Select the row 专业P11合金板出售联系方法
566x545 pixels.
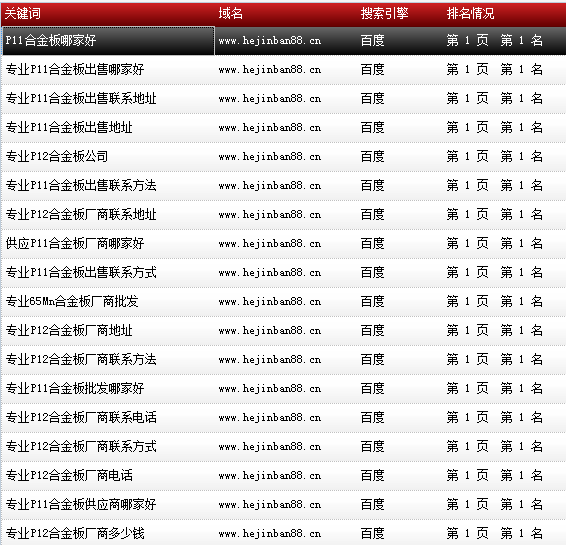[284, 186]
